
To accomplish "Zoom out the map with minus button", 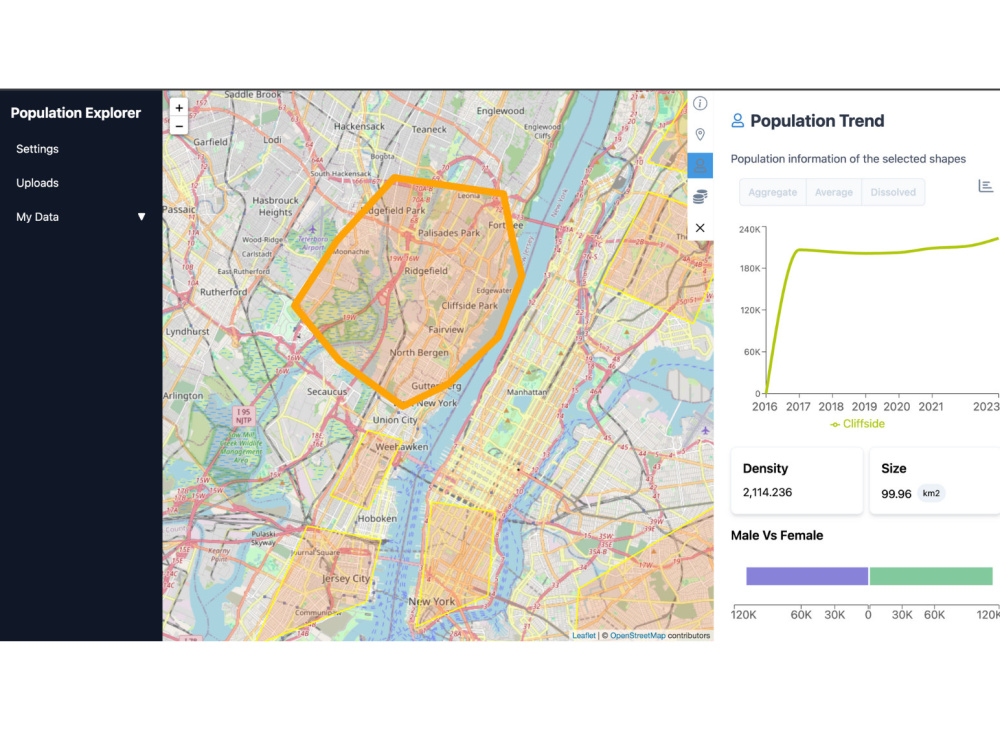I will click(x=179, y=126).
